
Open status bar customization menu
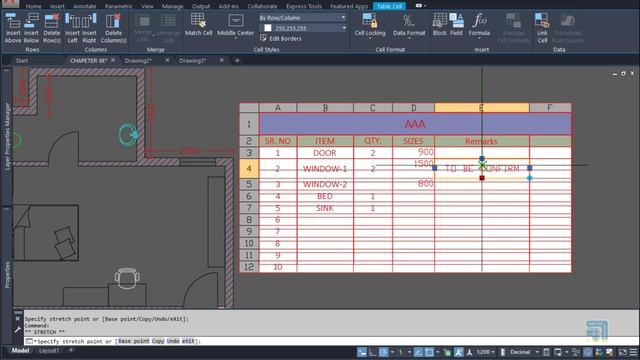click(633, 352)
